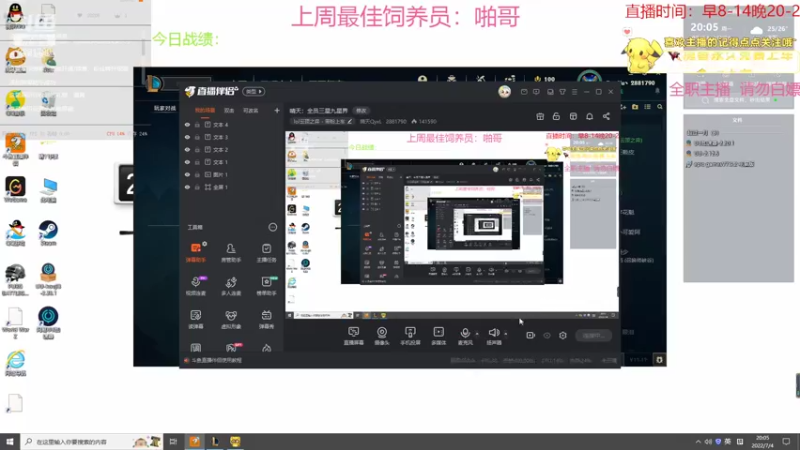Toggle visibility of the 文本 1 layer

187,162
